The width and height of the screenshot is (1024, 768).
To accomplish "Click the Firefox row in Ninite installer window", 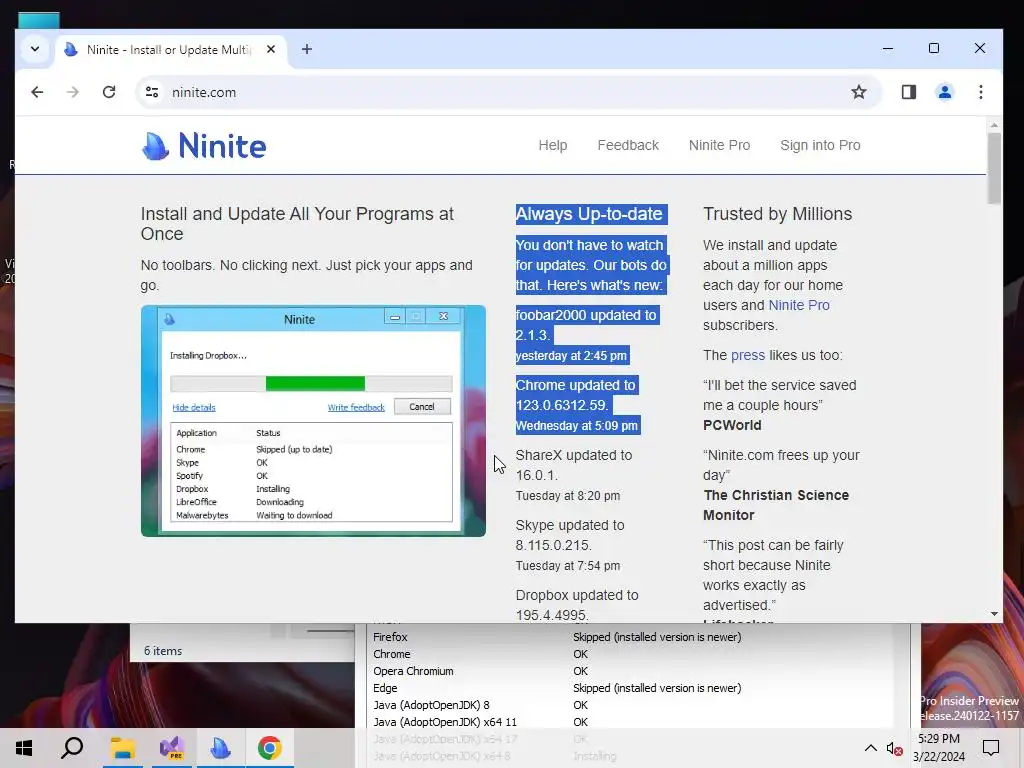I will pyautogui.click(x=630, y=637).
